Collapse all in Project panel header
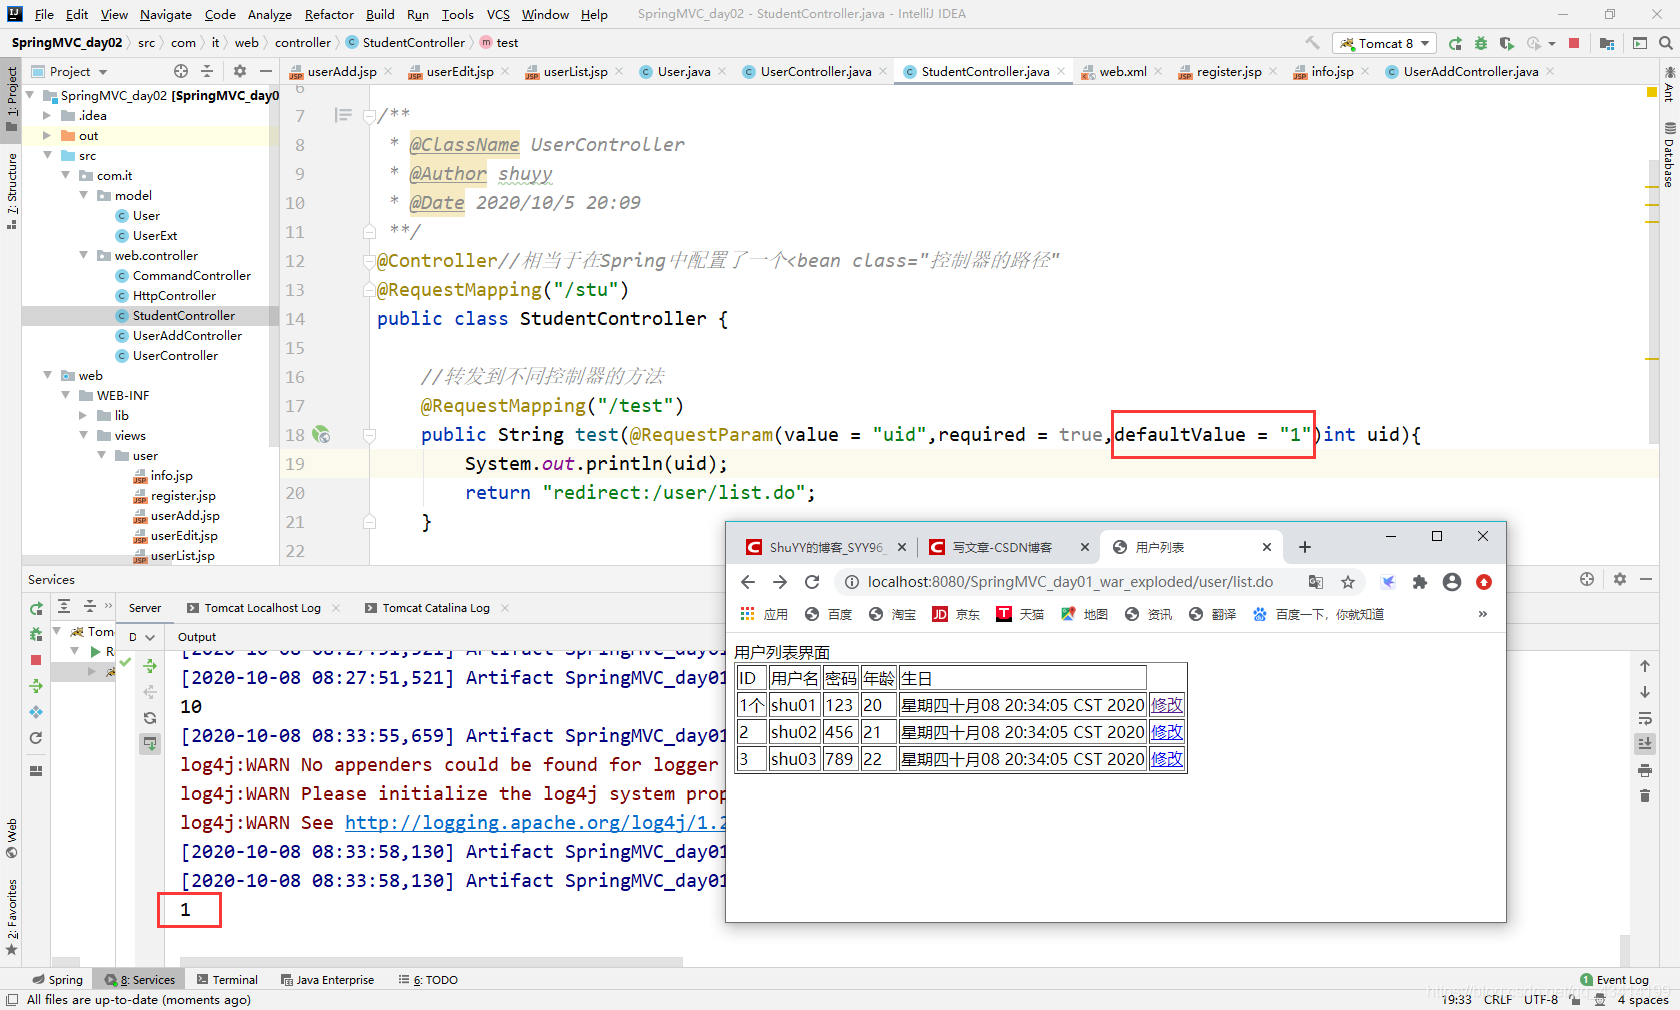Viewport: 1680px width, 1010px height. pos(207,71)
